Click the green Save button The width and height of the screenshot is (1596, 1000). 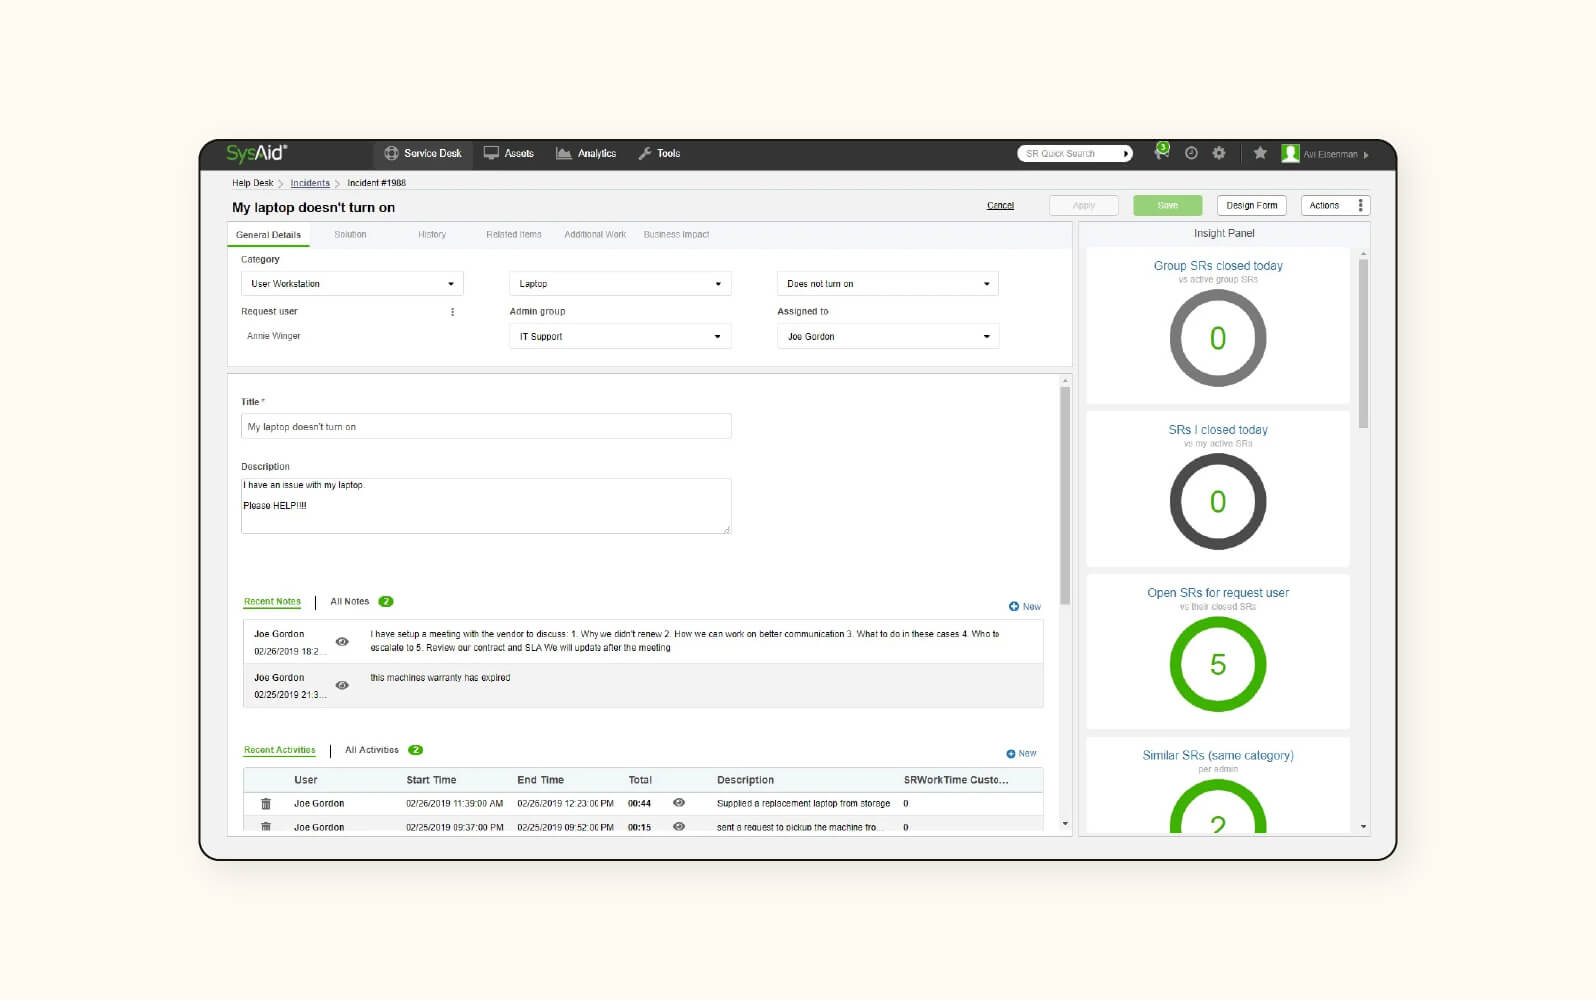(x=1168, y=205)
